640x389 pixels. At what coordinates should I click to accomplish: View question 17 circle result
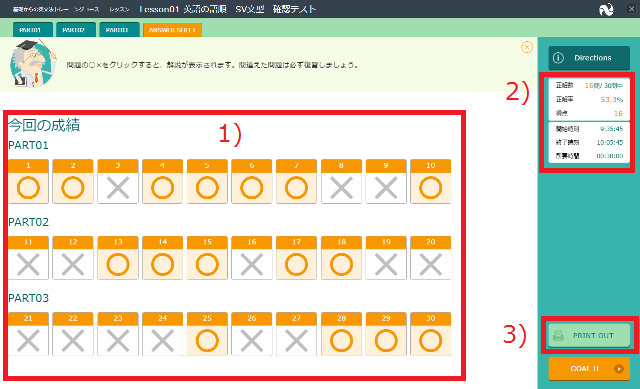[x=296, y=258]
